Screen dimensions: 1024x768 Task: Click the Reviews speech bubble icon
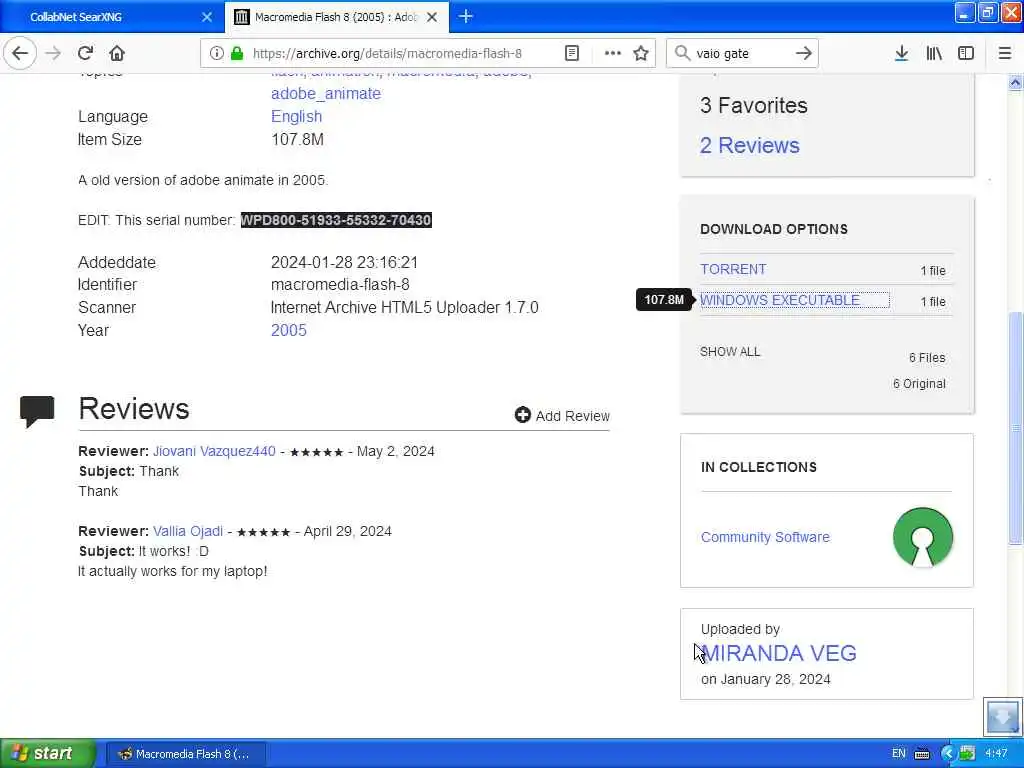point(37,410)
